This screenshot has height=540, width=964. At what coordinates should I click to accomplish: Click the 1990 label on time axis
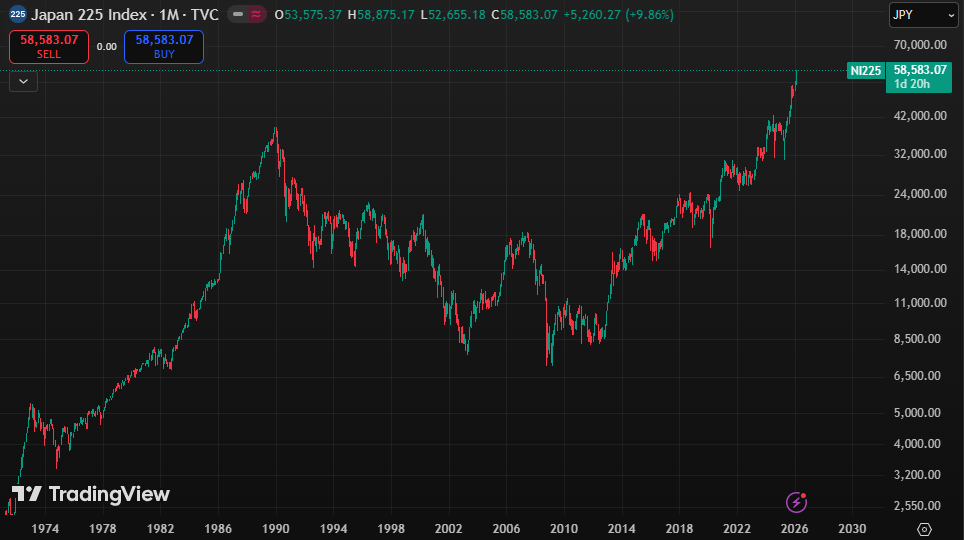[x=277, y=528]
